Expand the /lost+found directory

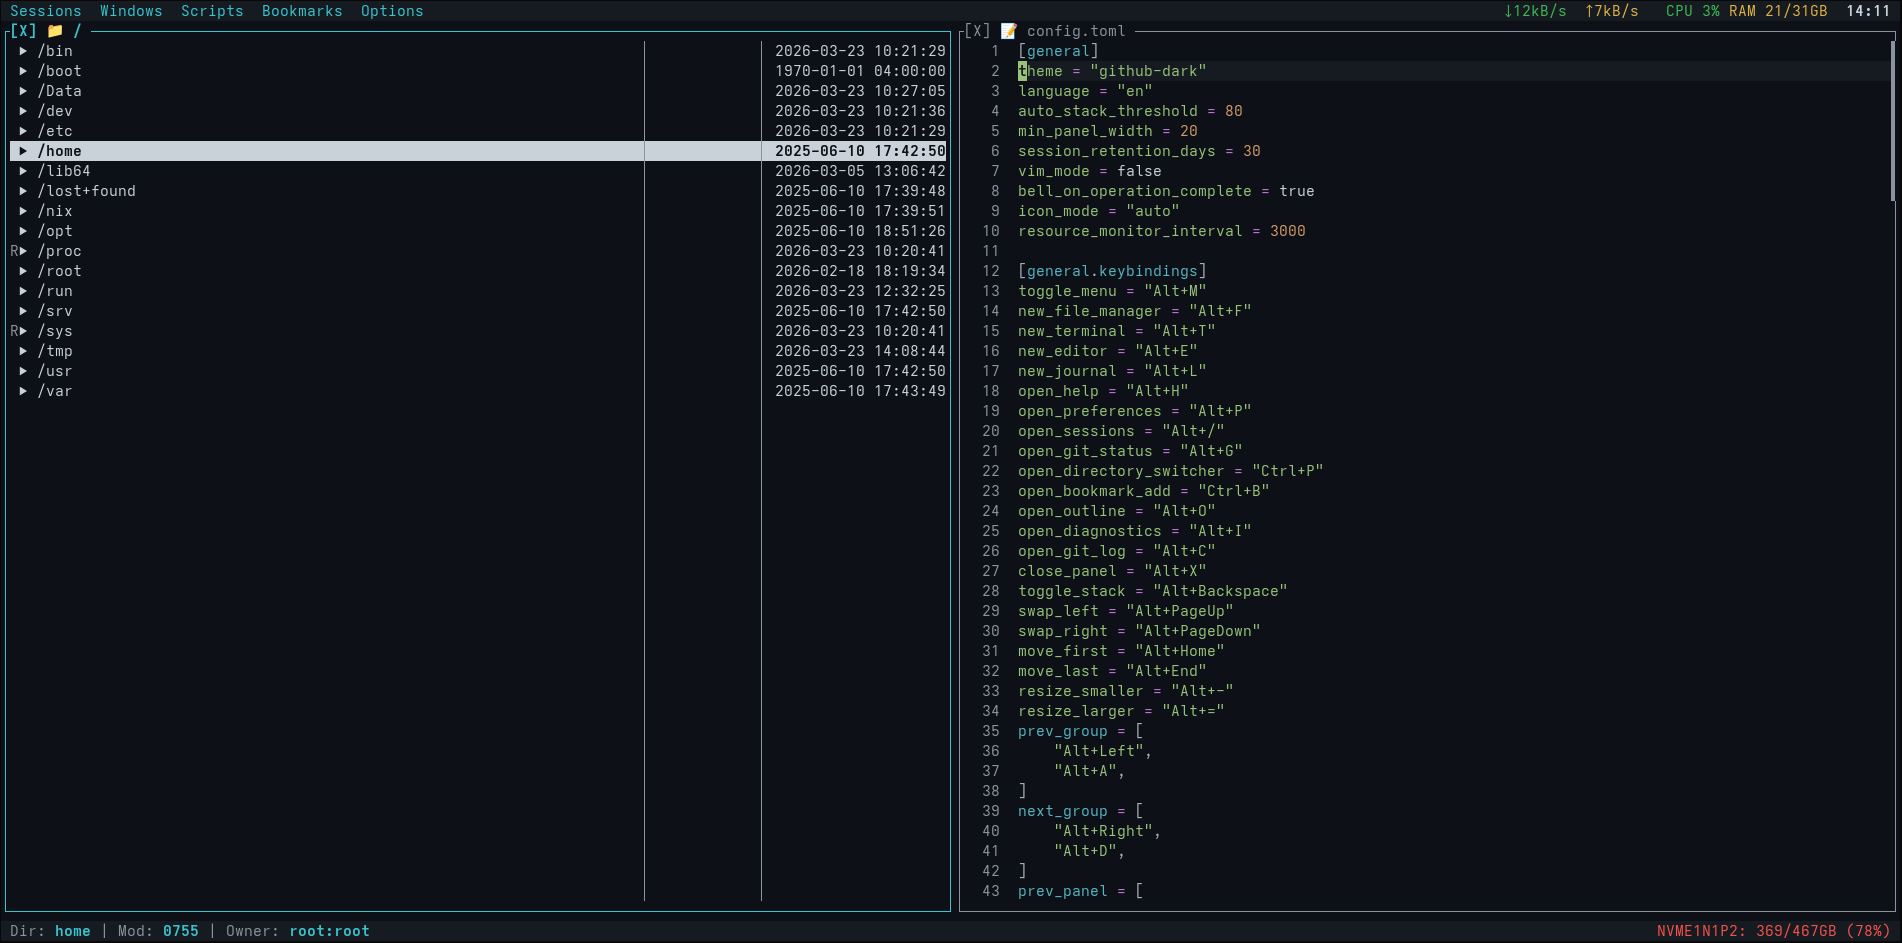24,191
